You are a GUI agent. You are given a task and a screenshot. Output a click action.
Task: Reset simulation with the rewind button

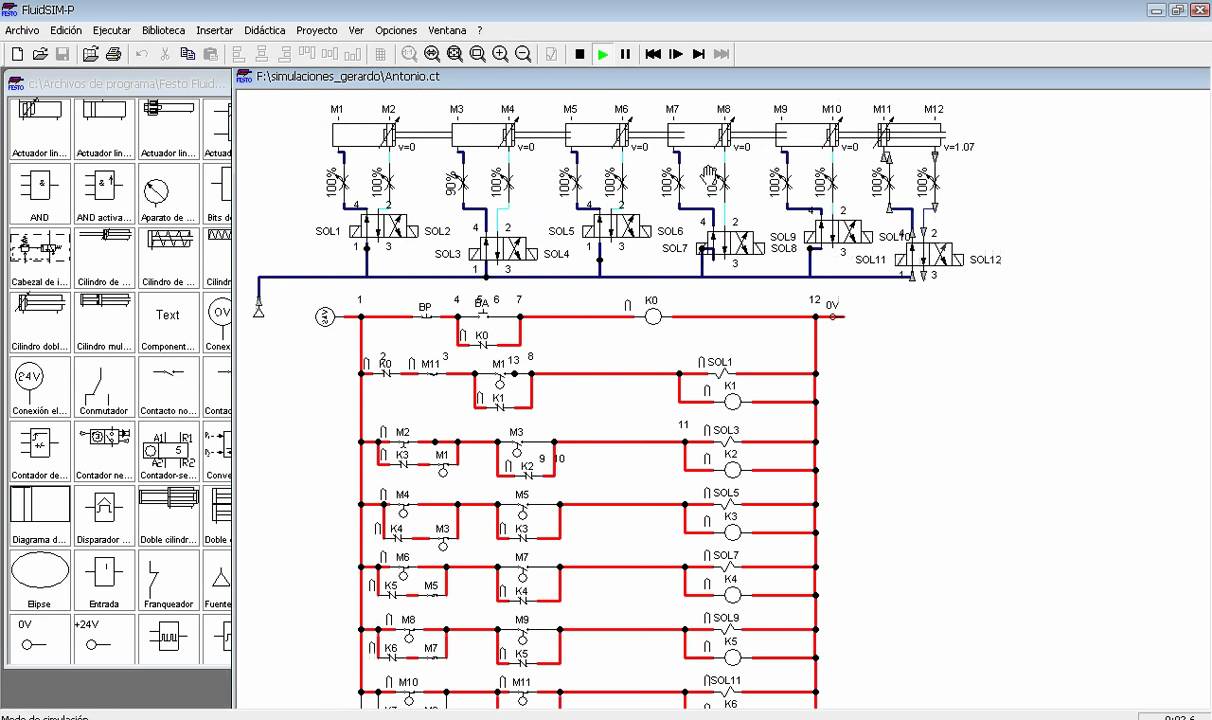(x=653, y=54)
